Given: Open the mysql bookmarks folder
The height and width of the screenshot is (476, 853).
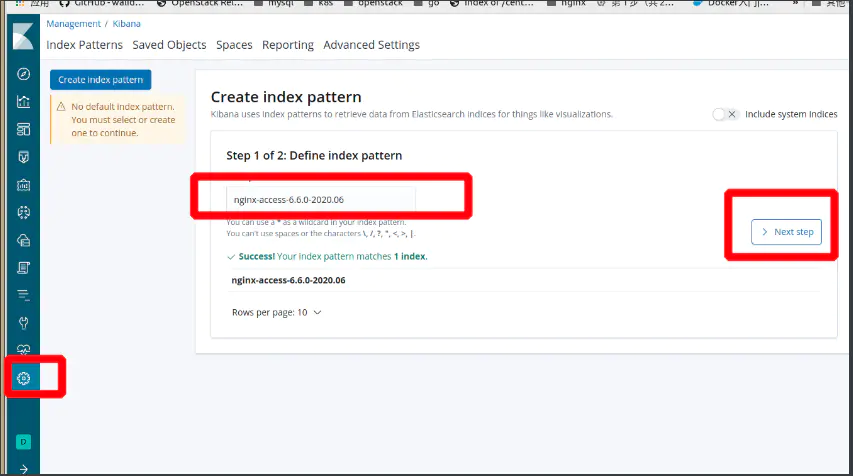Looking at the screenshot, I should tap(274, 3).
